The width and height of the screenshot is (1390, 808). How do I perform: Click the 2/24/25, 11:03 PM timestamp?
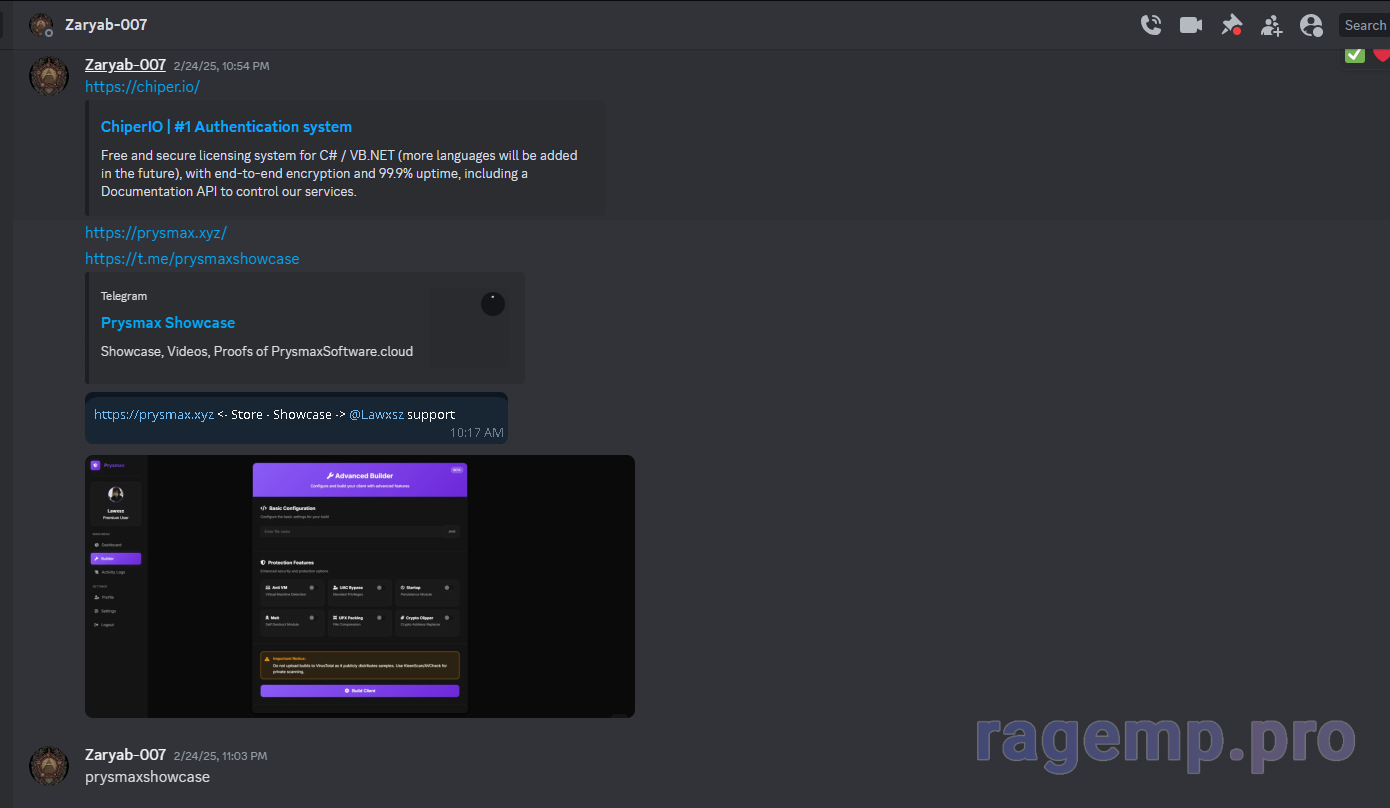point(220,756)
